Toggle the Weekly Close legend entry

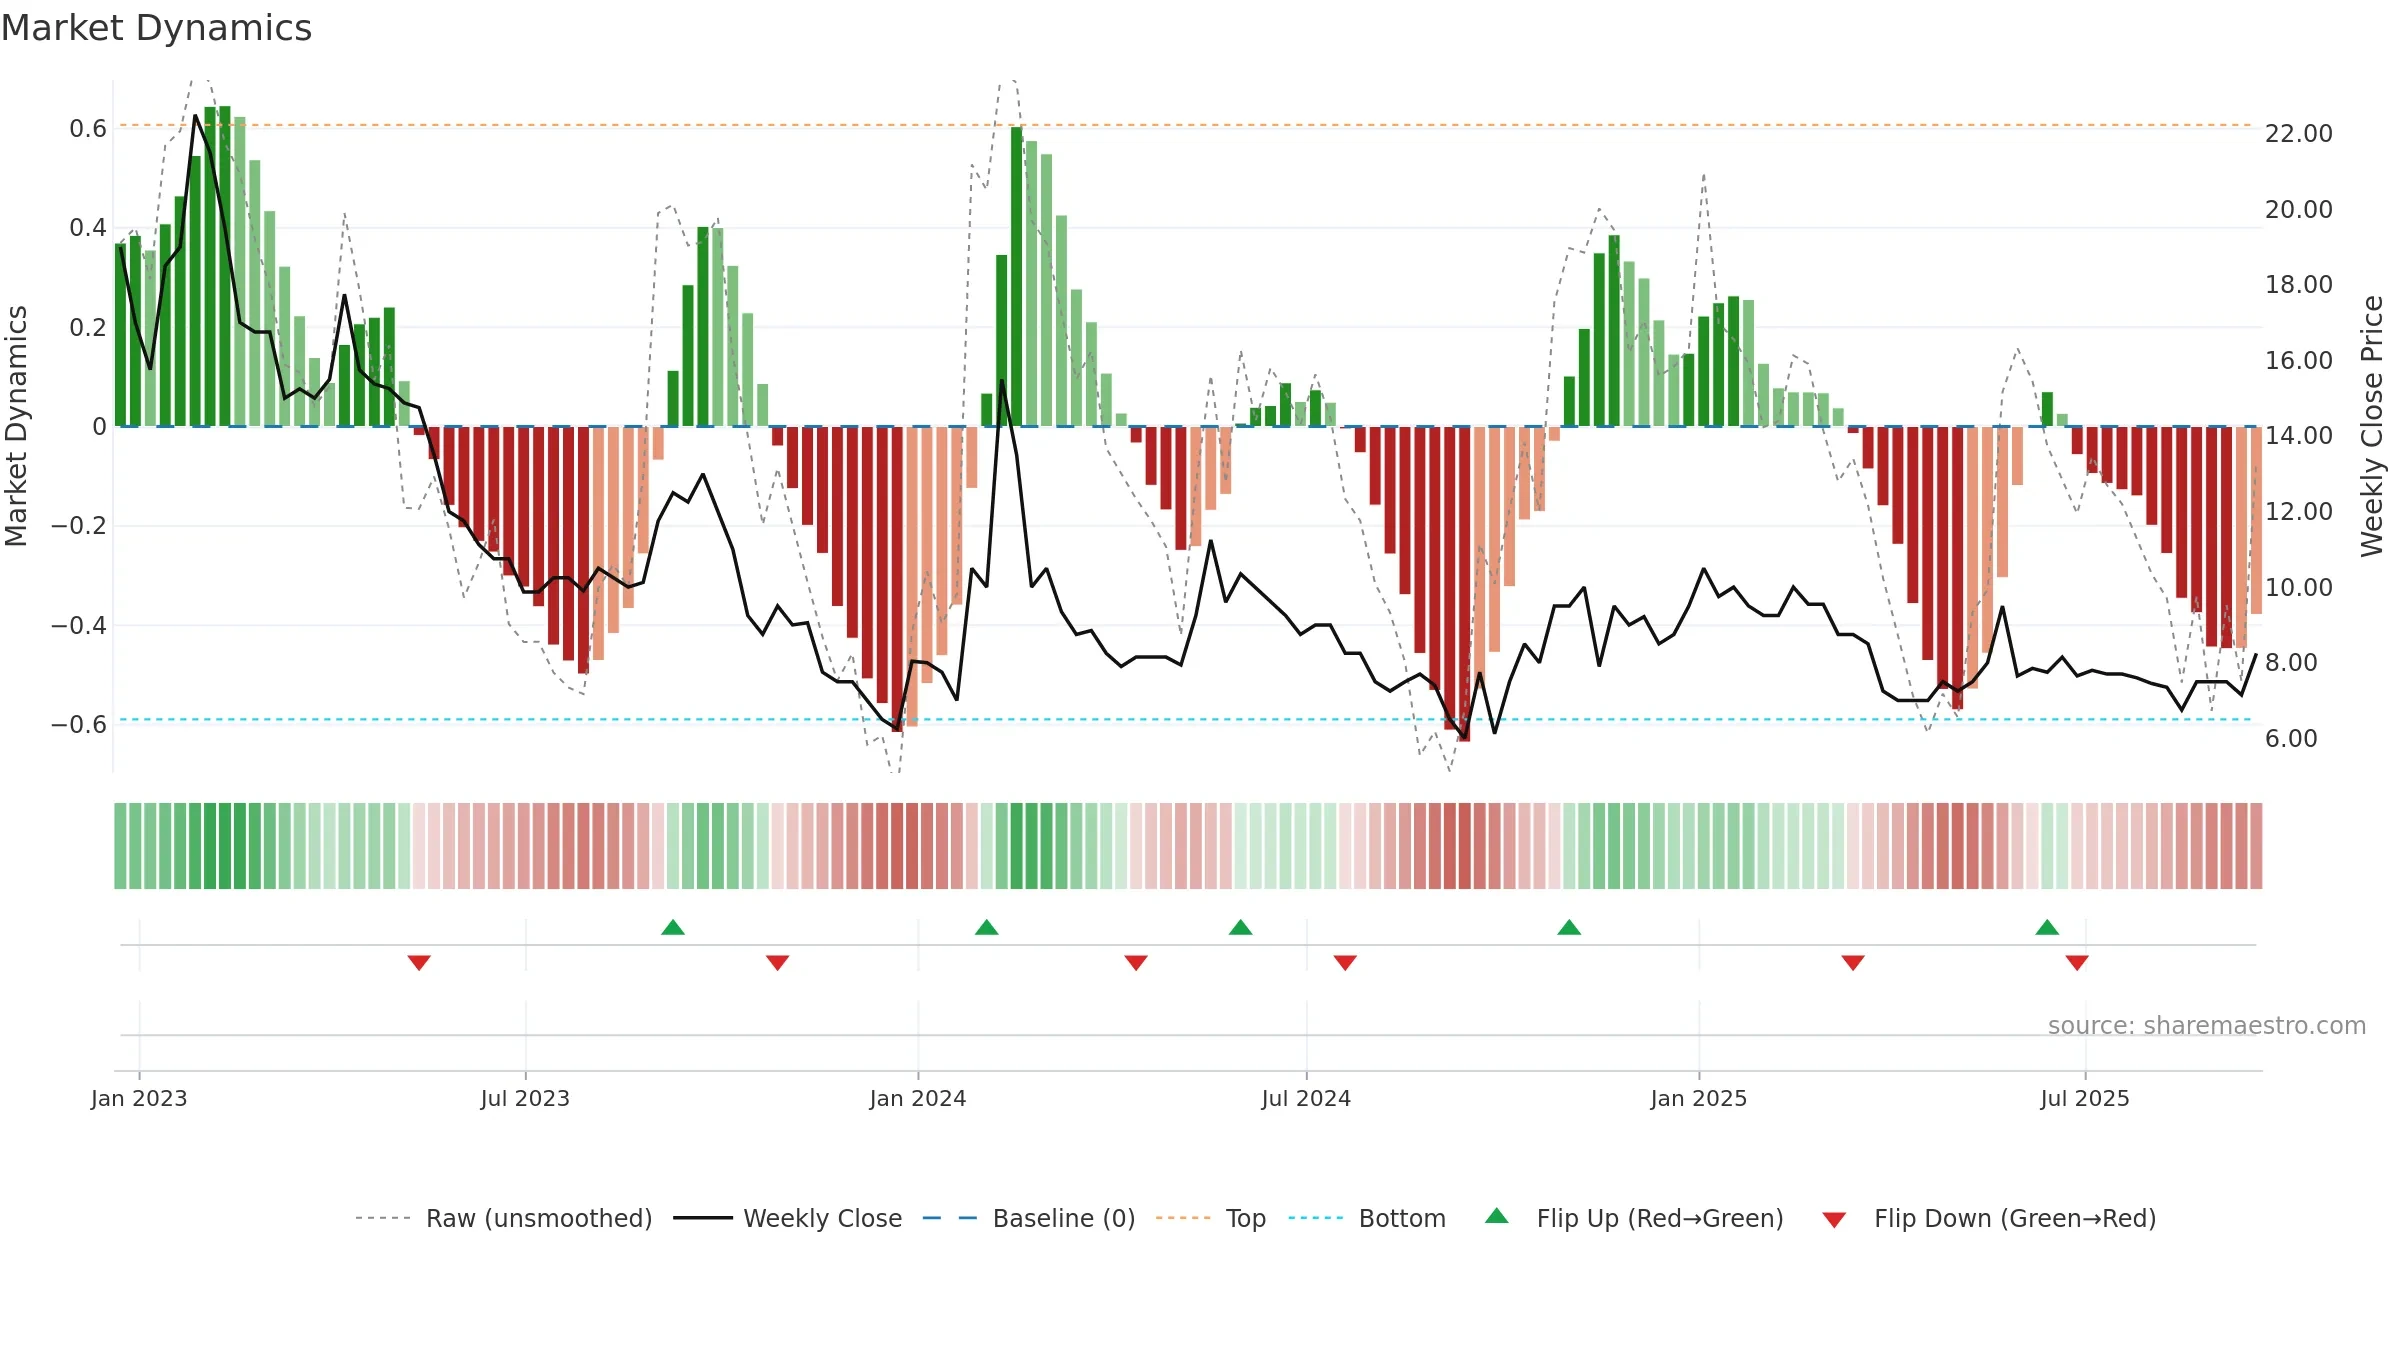click(788, 1218)
